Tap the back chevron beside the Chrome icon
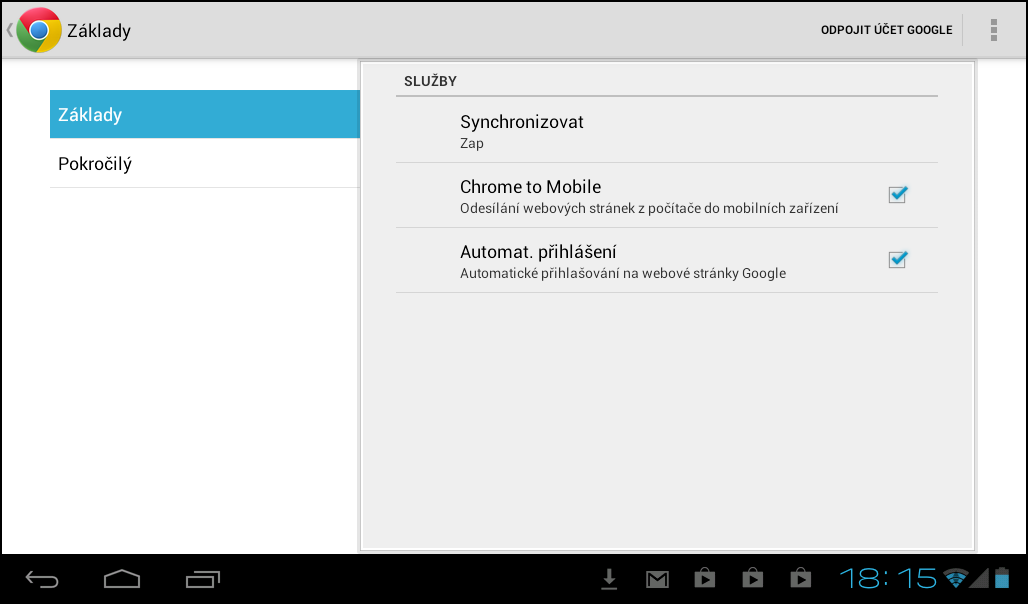The image size is (1028, 604). coord(8,29)
